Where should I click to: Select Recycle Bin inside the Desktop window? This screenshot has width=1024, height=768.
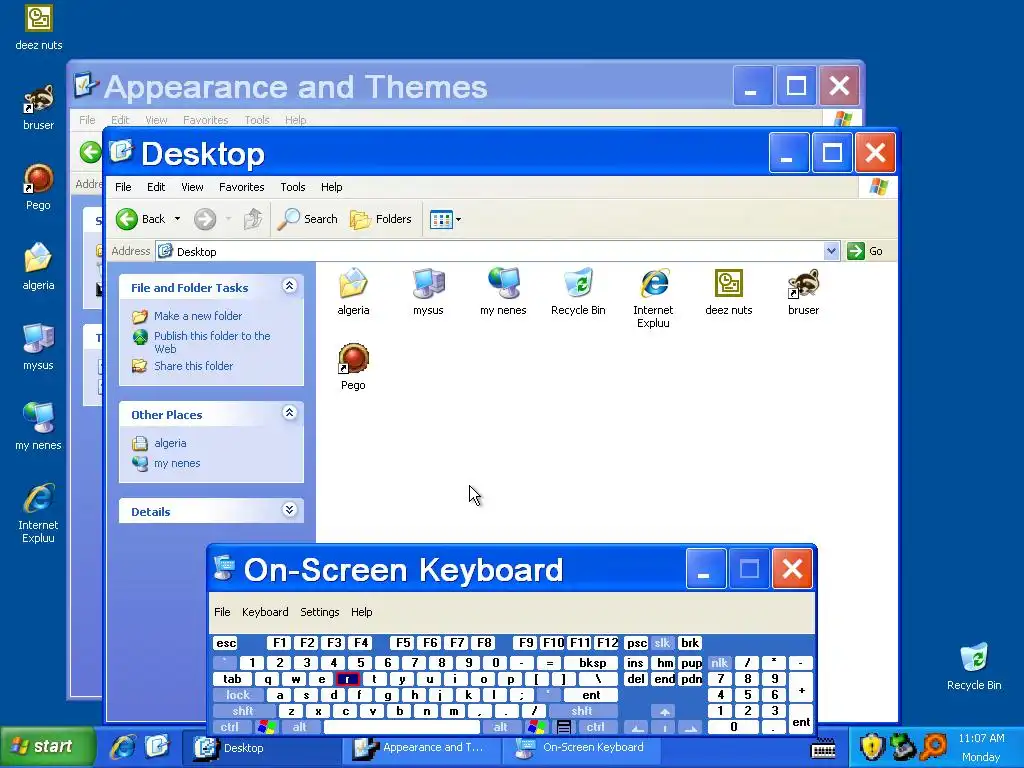point(578,291)
